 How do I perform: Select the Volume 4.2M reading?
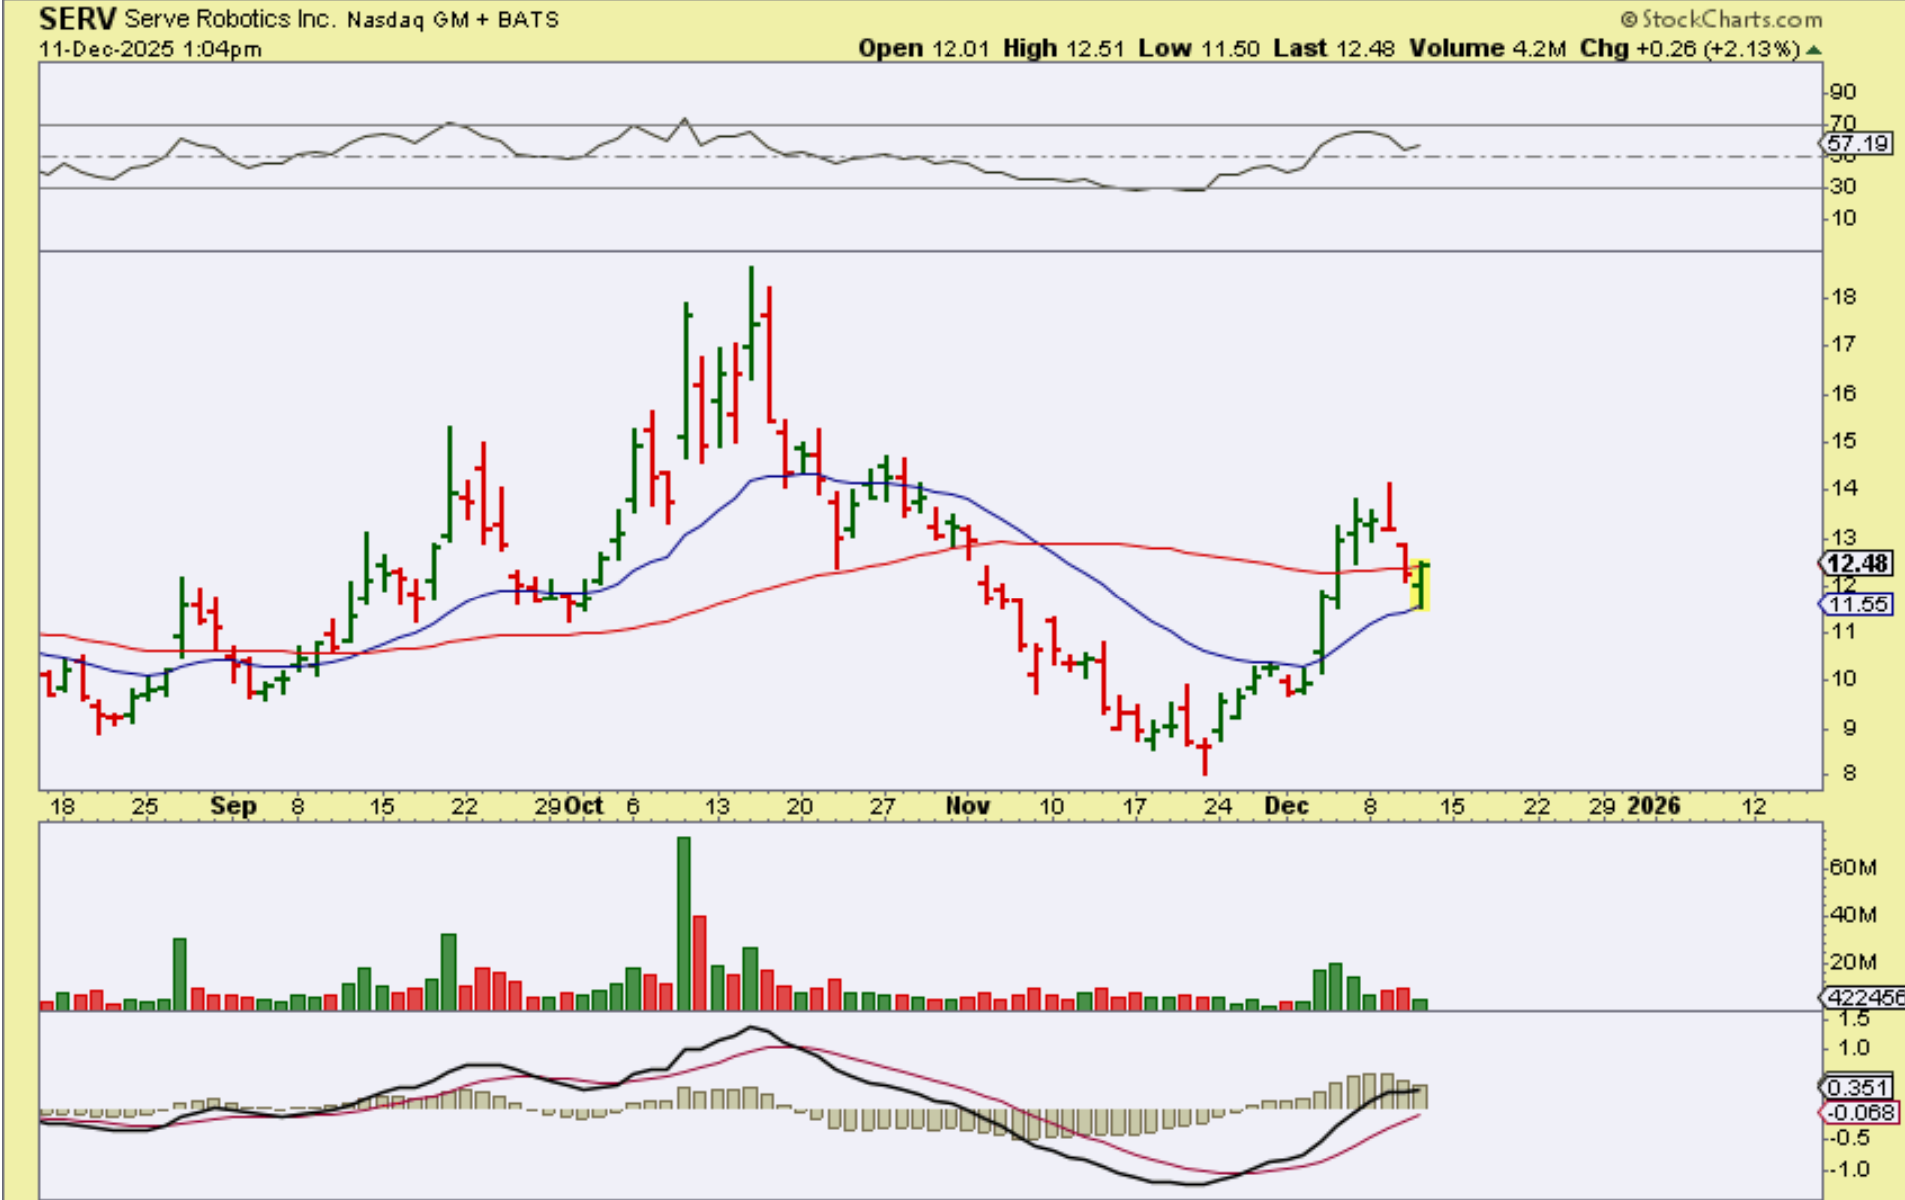click(x=1487, y=48)
